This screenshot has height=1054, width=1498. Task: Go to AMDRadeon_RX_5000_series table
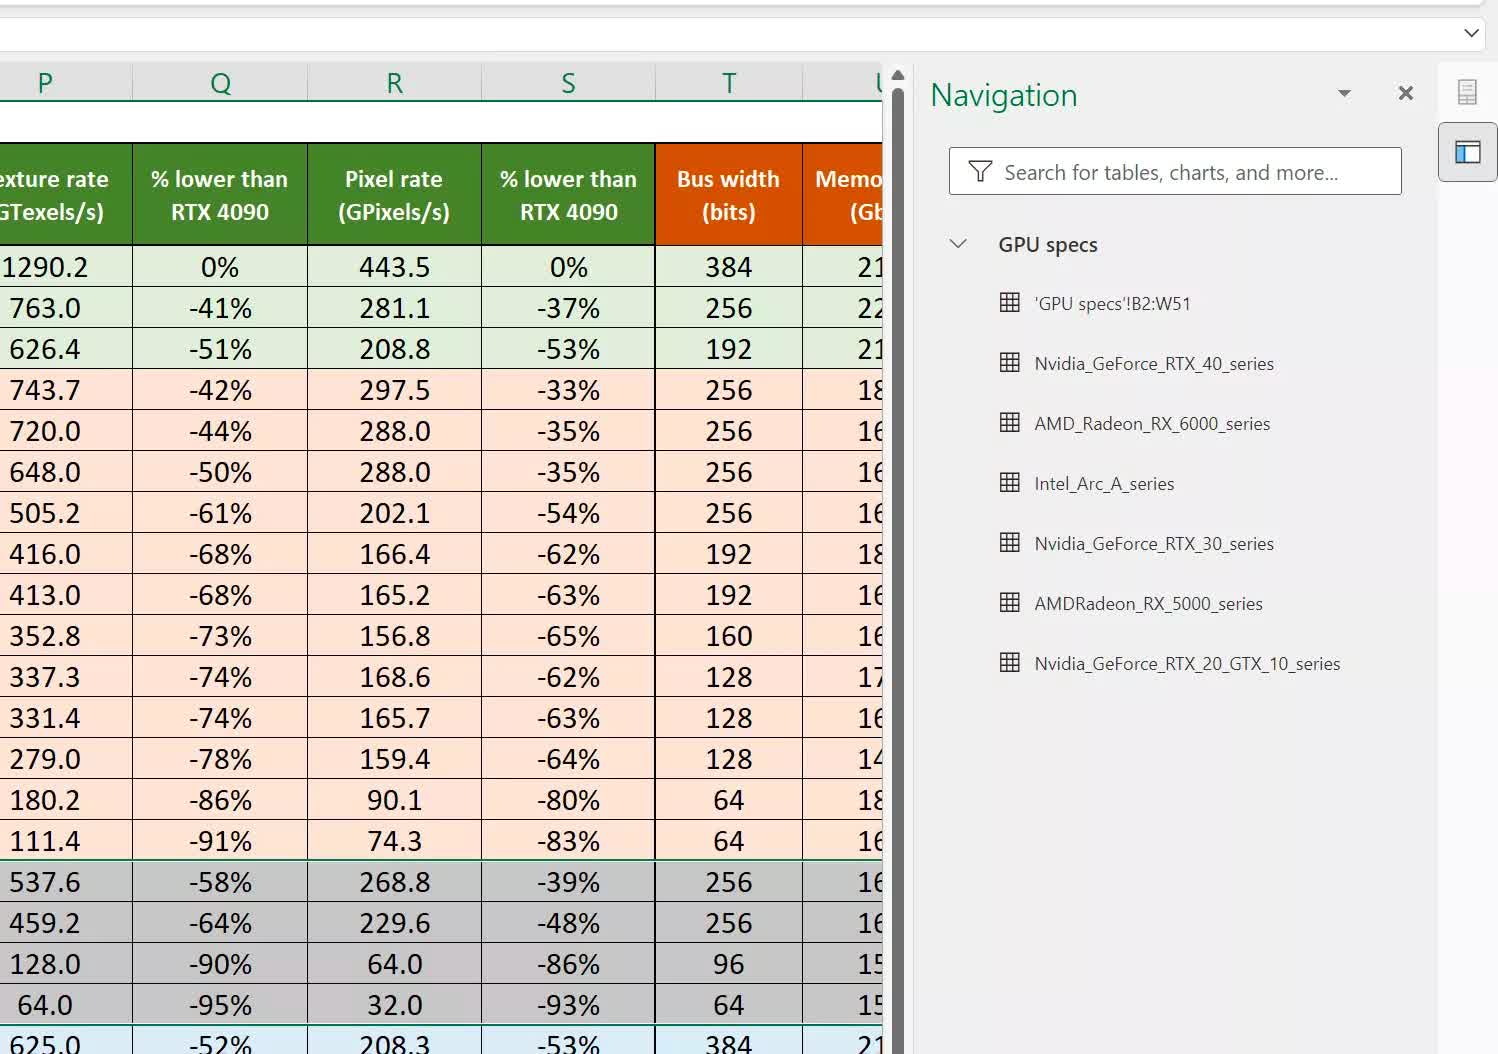click(x=1148, y=604)
